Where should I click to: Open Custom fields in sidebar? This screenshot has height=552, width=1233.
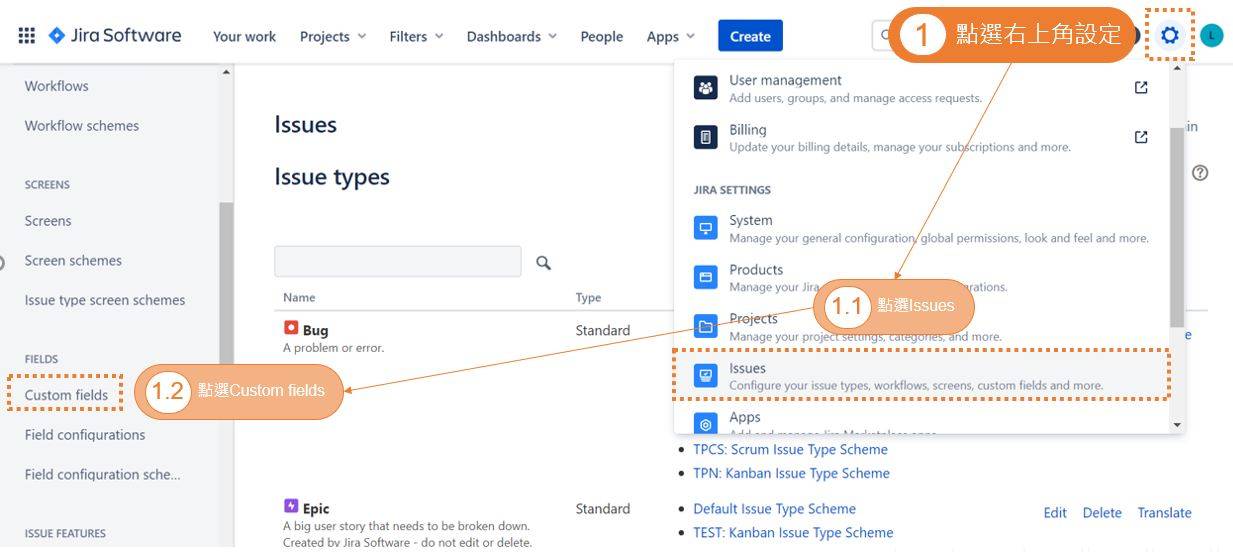[x=66, y=395]
